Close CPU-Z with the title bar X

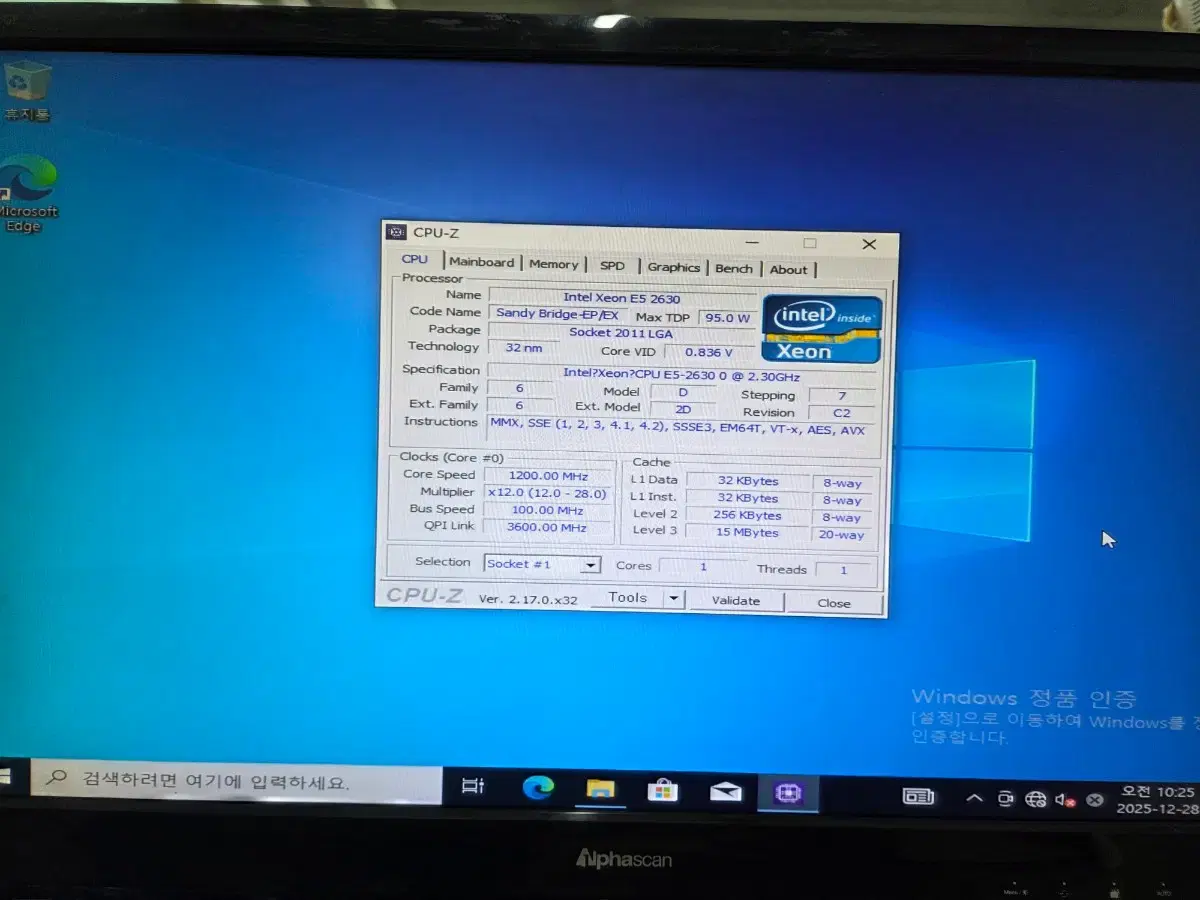tap(869, 244)
